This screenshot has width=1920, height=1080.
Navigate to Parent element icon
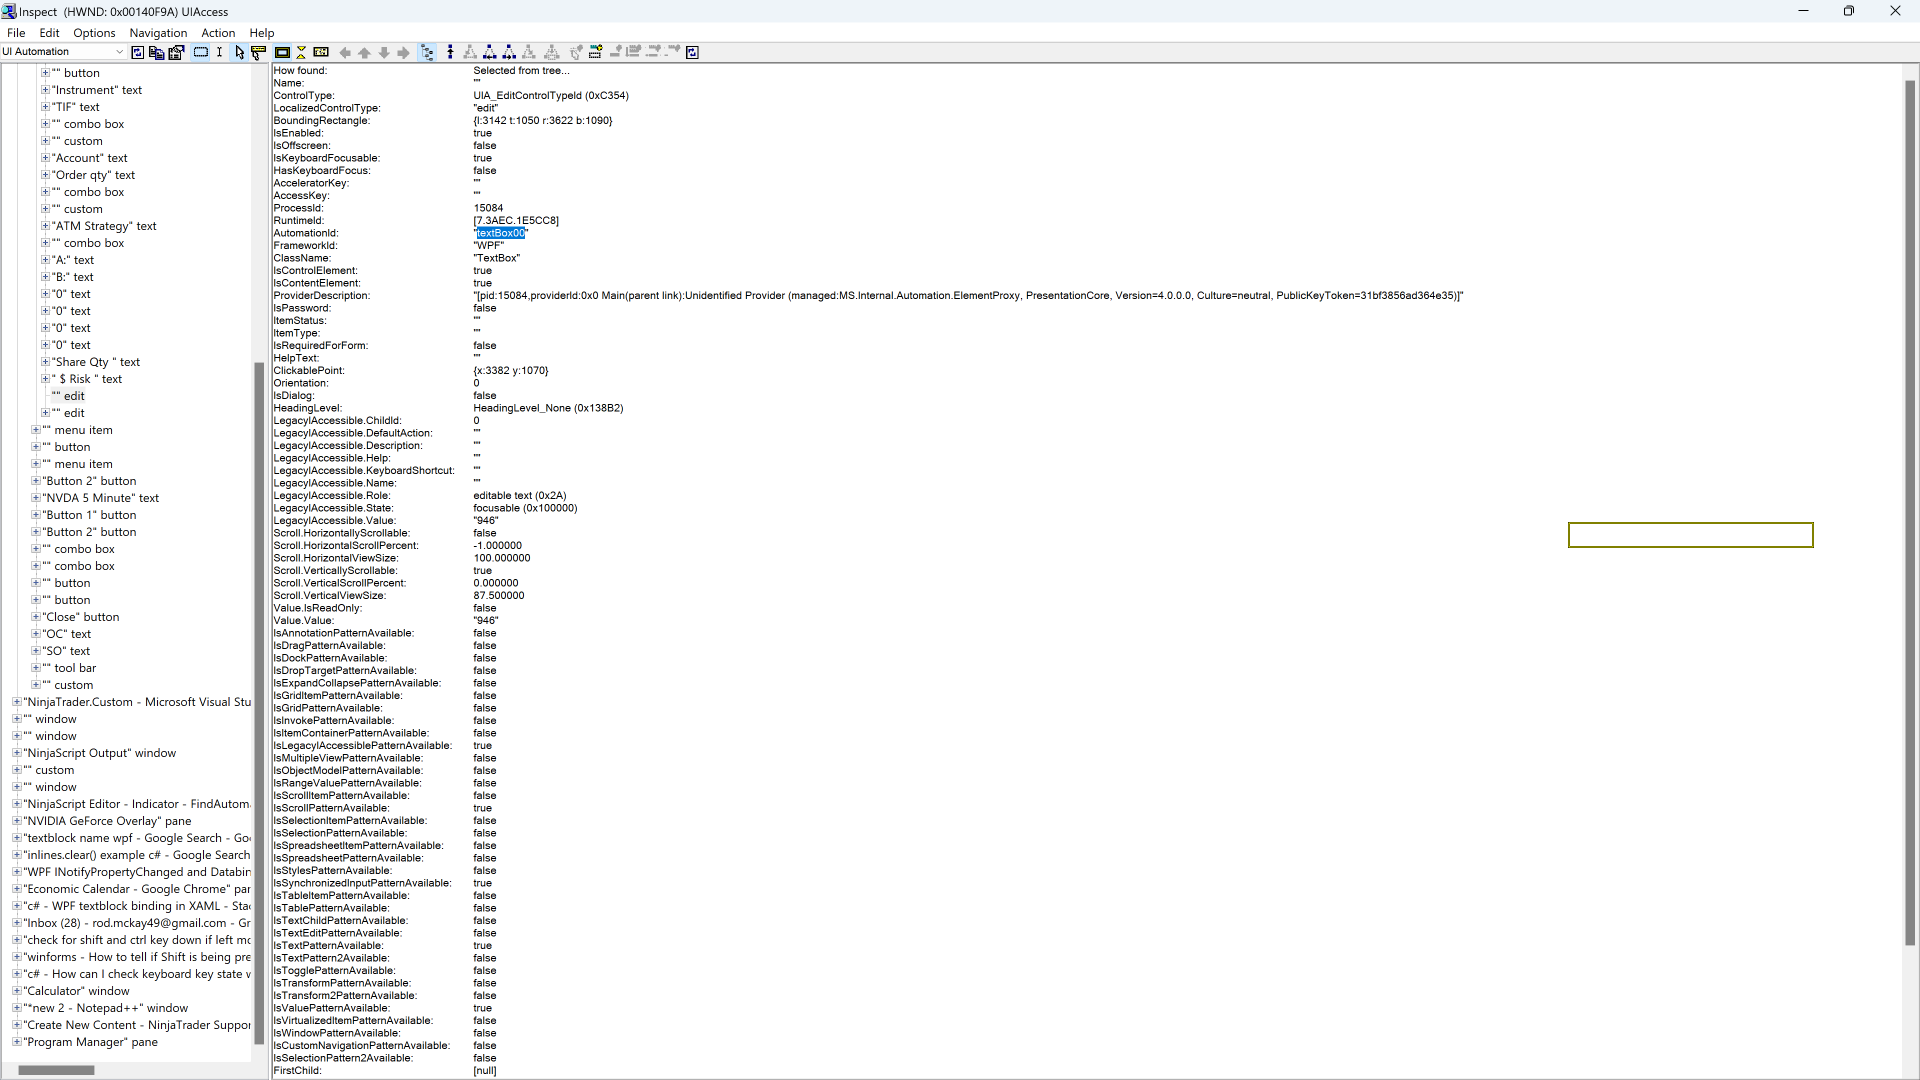[x=450, y=52]
